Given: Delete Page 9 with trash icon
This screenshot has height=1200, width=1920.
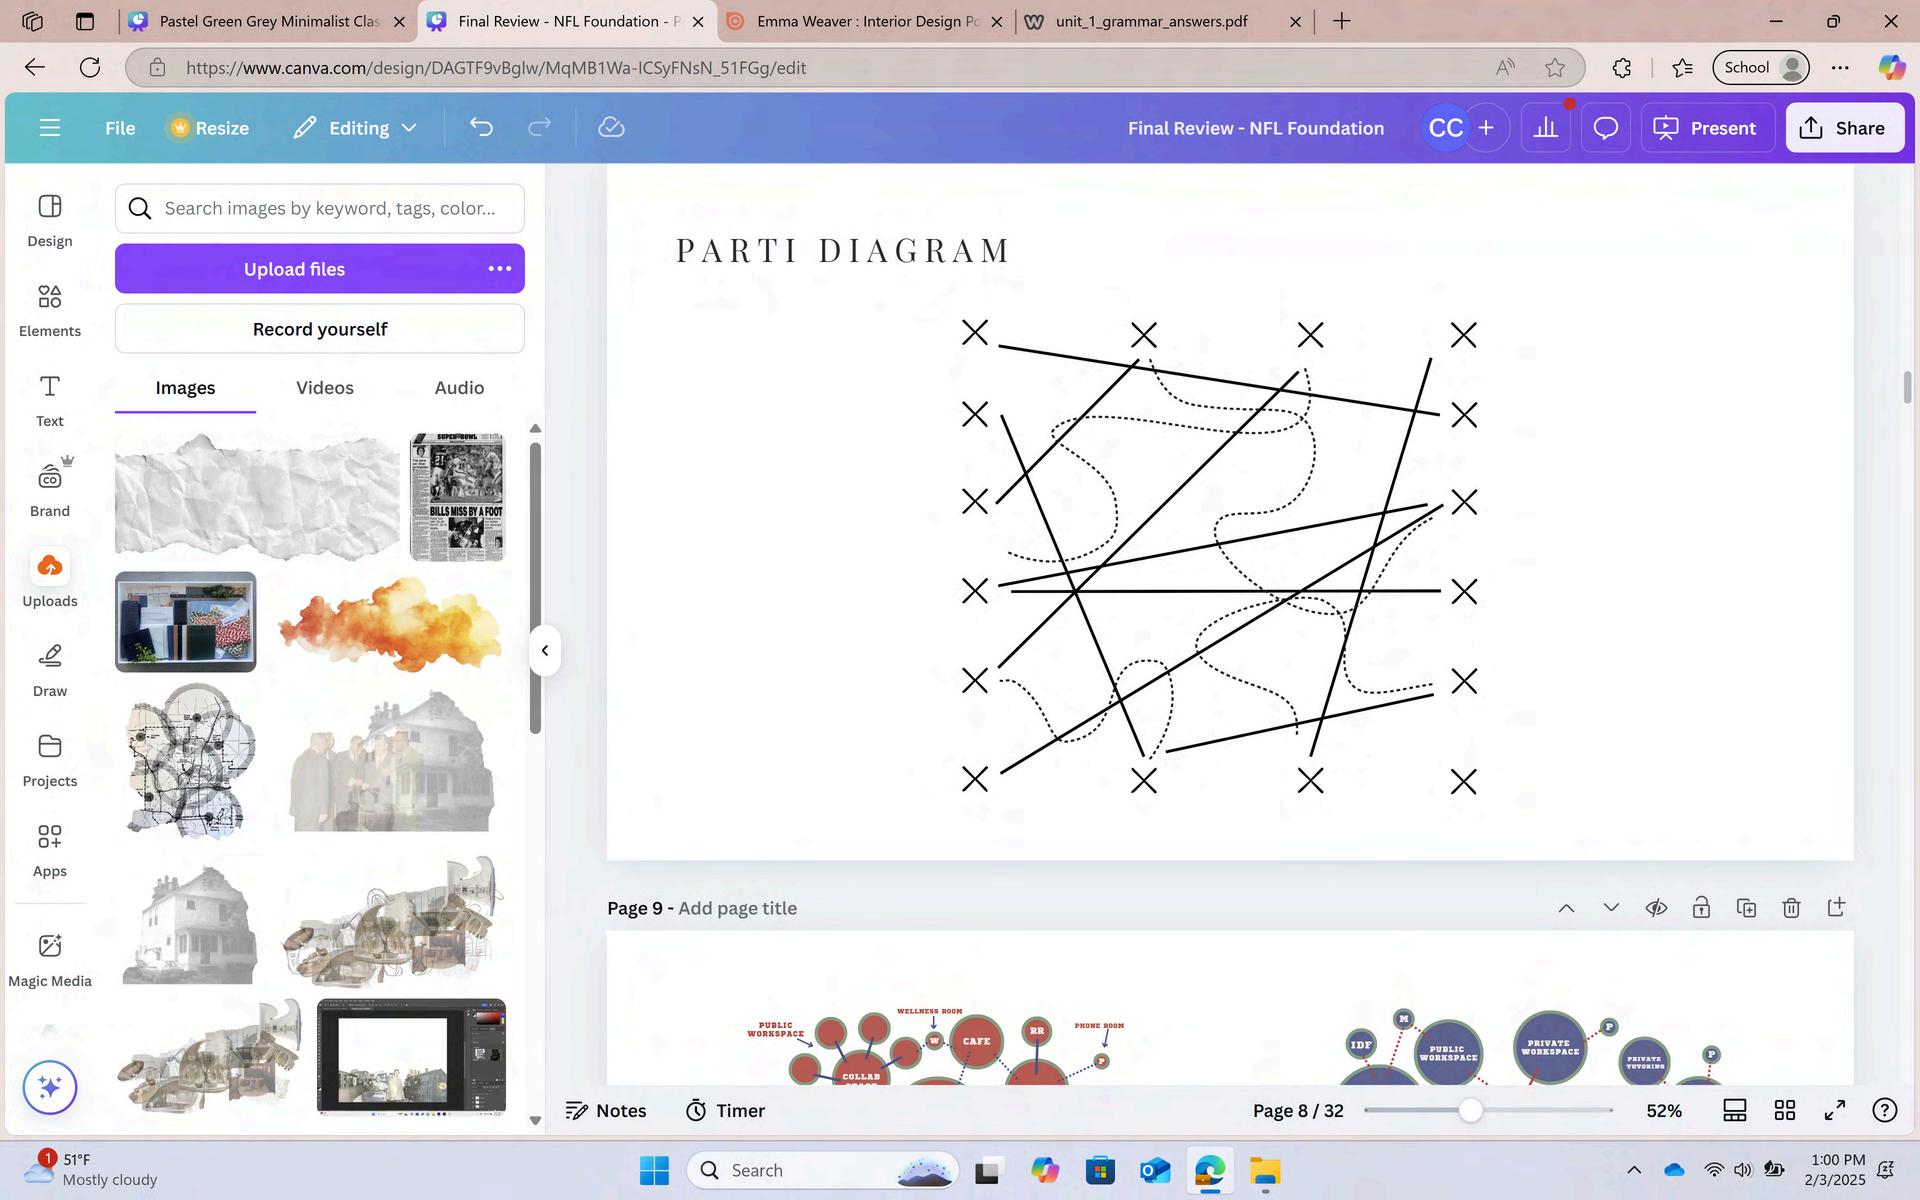Looking at the screenshot, I should point(1791,908).
